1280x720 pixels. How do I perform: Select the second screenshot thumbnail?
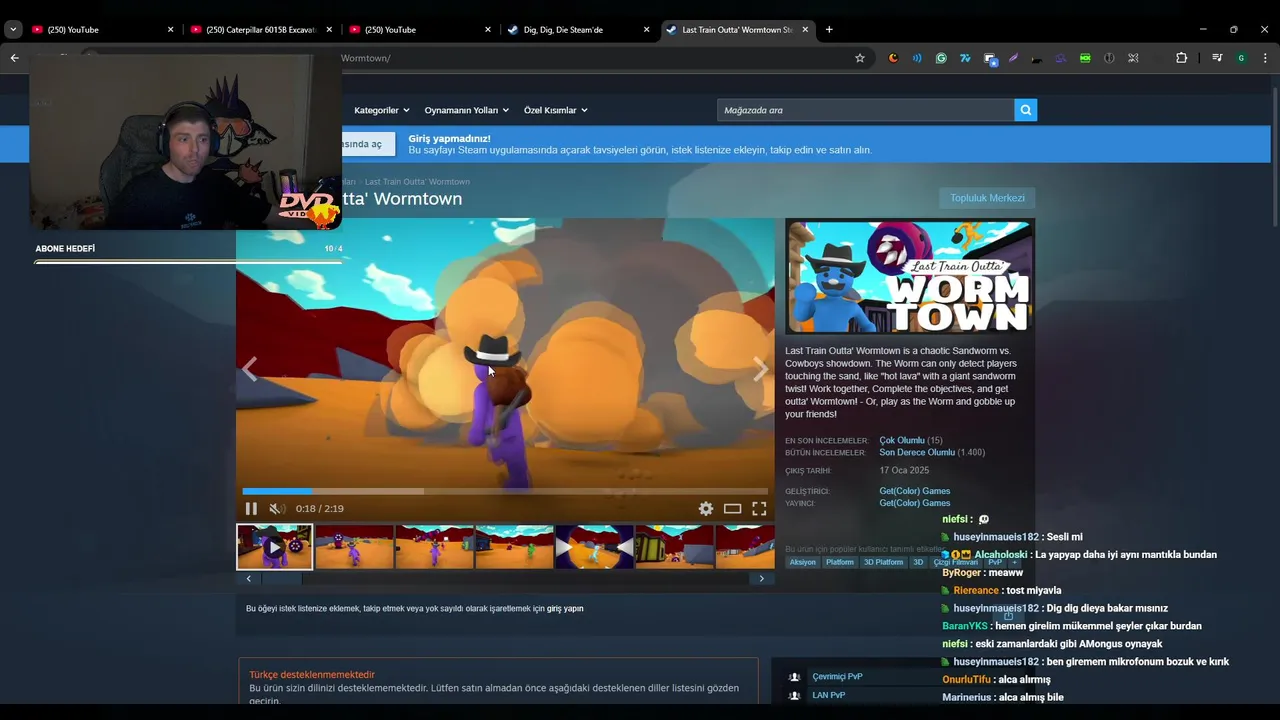(354, 547)
